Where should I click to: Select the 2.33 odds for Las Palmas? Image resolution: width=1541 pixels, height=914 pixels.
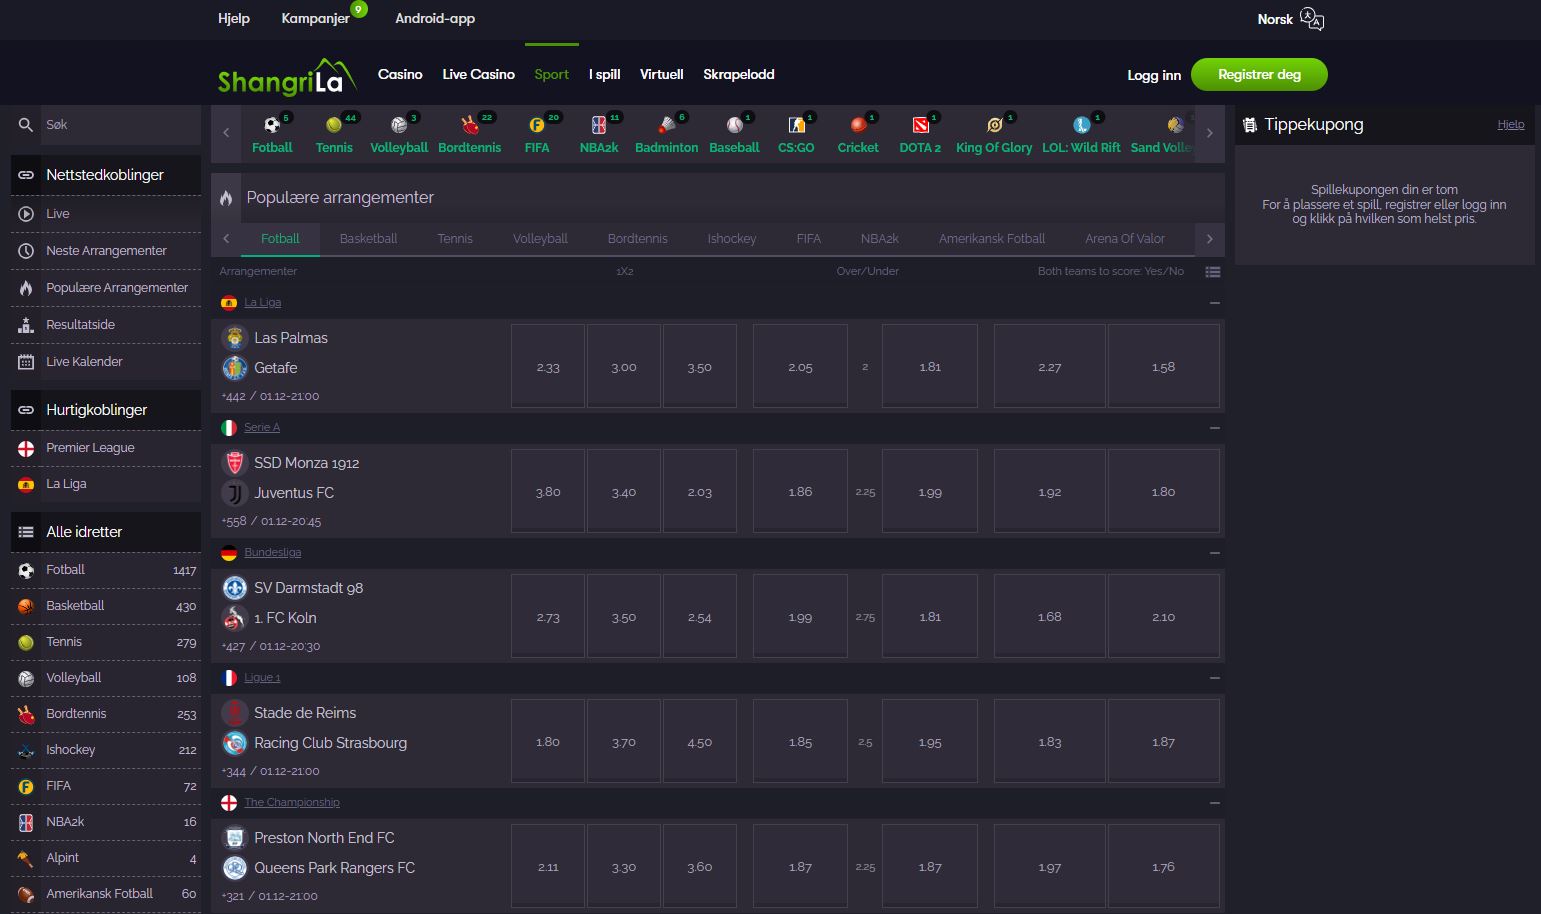548,367
